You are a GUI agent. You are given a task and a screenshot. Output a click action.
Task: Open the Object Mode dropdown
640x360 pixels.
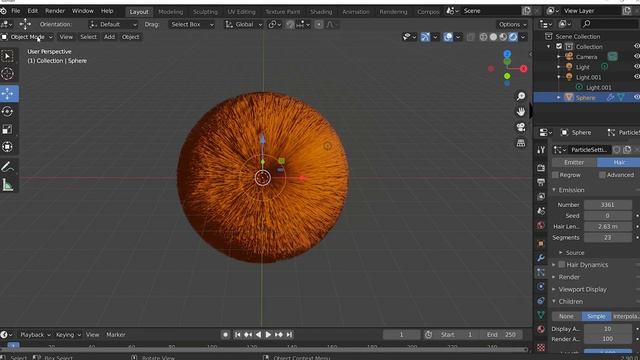click(27, 37)
